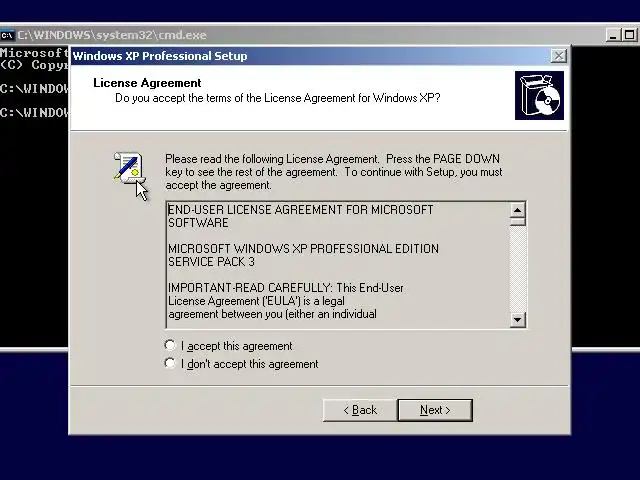Click the Next button
Screen dimensions: 640x480
click(435, 410)
